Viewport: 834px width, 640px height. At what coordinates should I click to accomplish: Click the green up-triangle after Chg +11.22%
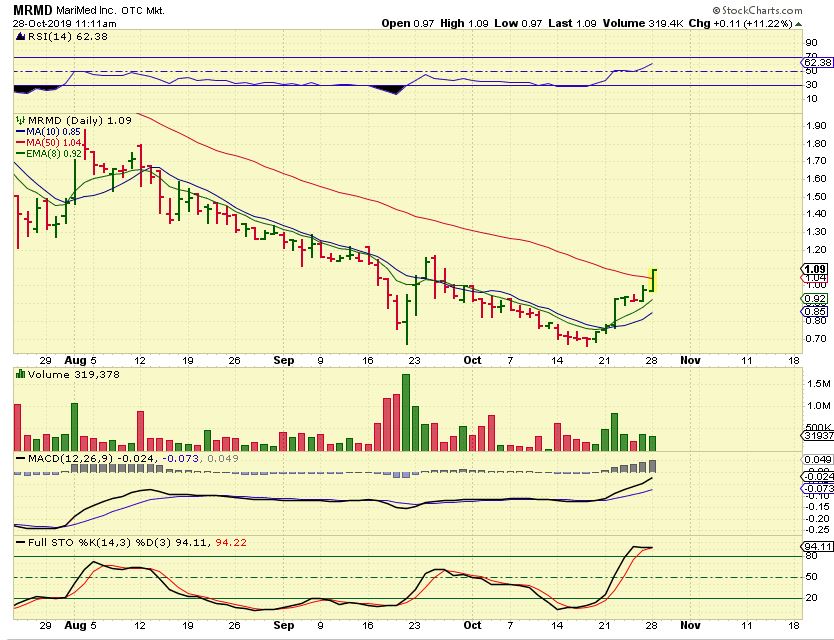[798, 24]
